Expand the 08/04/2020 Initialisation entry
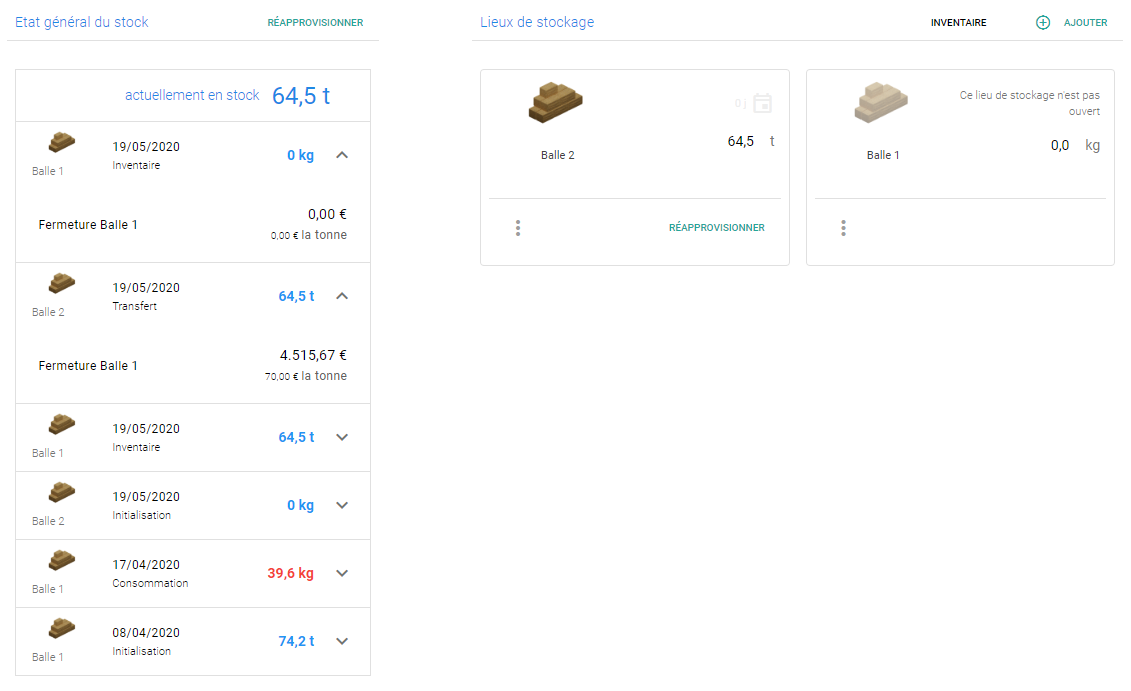1131x691 pixels. pyautogui.click(x=342, y=641)
